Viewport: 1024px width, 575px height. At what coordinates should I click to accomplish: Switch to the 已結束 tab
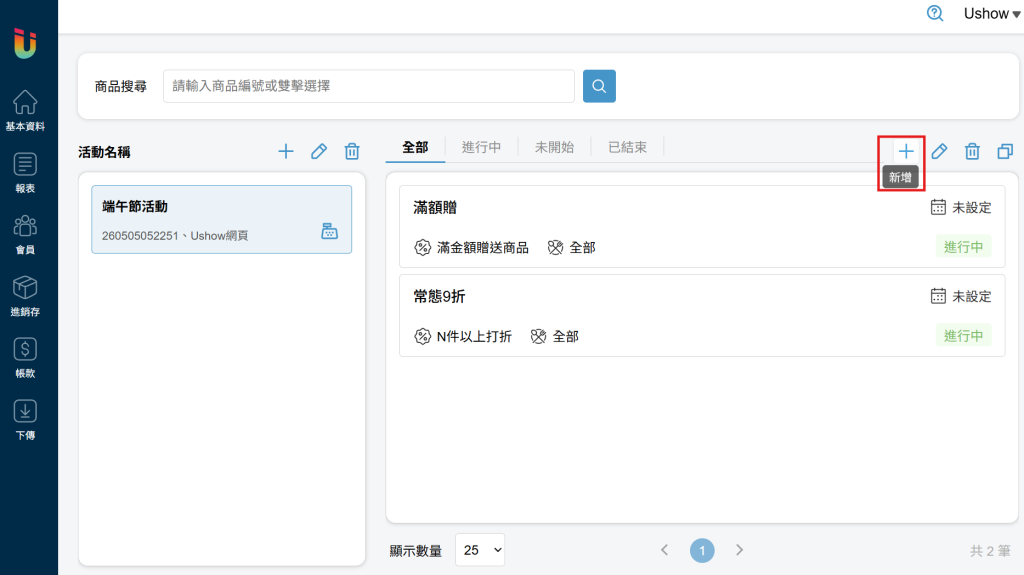(628, 148)
